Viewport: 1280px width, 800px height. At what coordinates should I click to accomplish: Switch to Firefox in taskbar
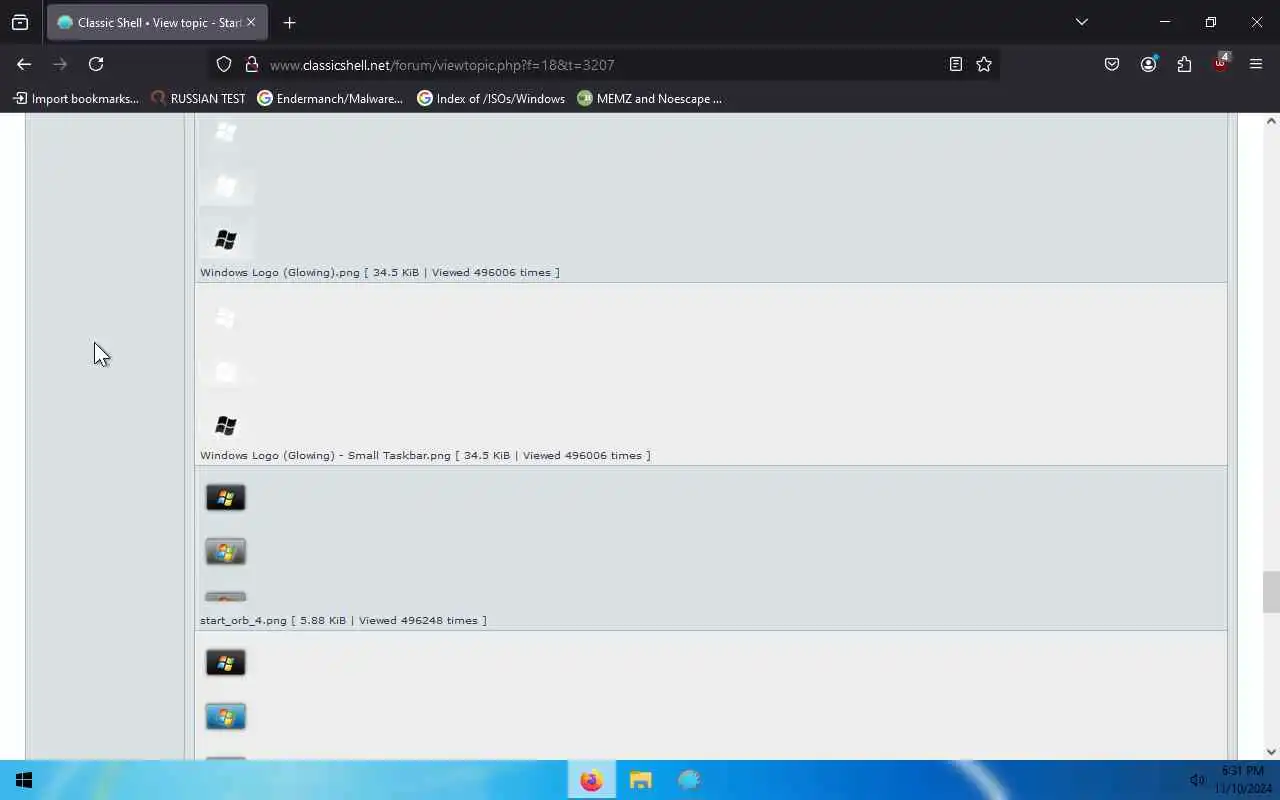pos(592,780)
